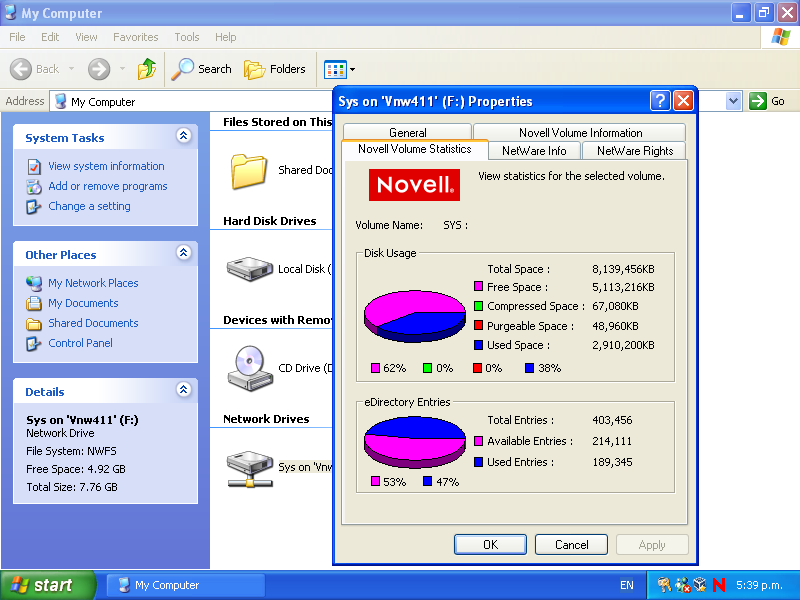Click the Available Entries magenta swatch
The image size is (800, 600).
coord(479,441)
